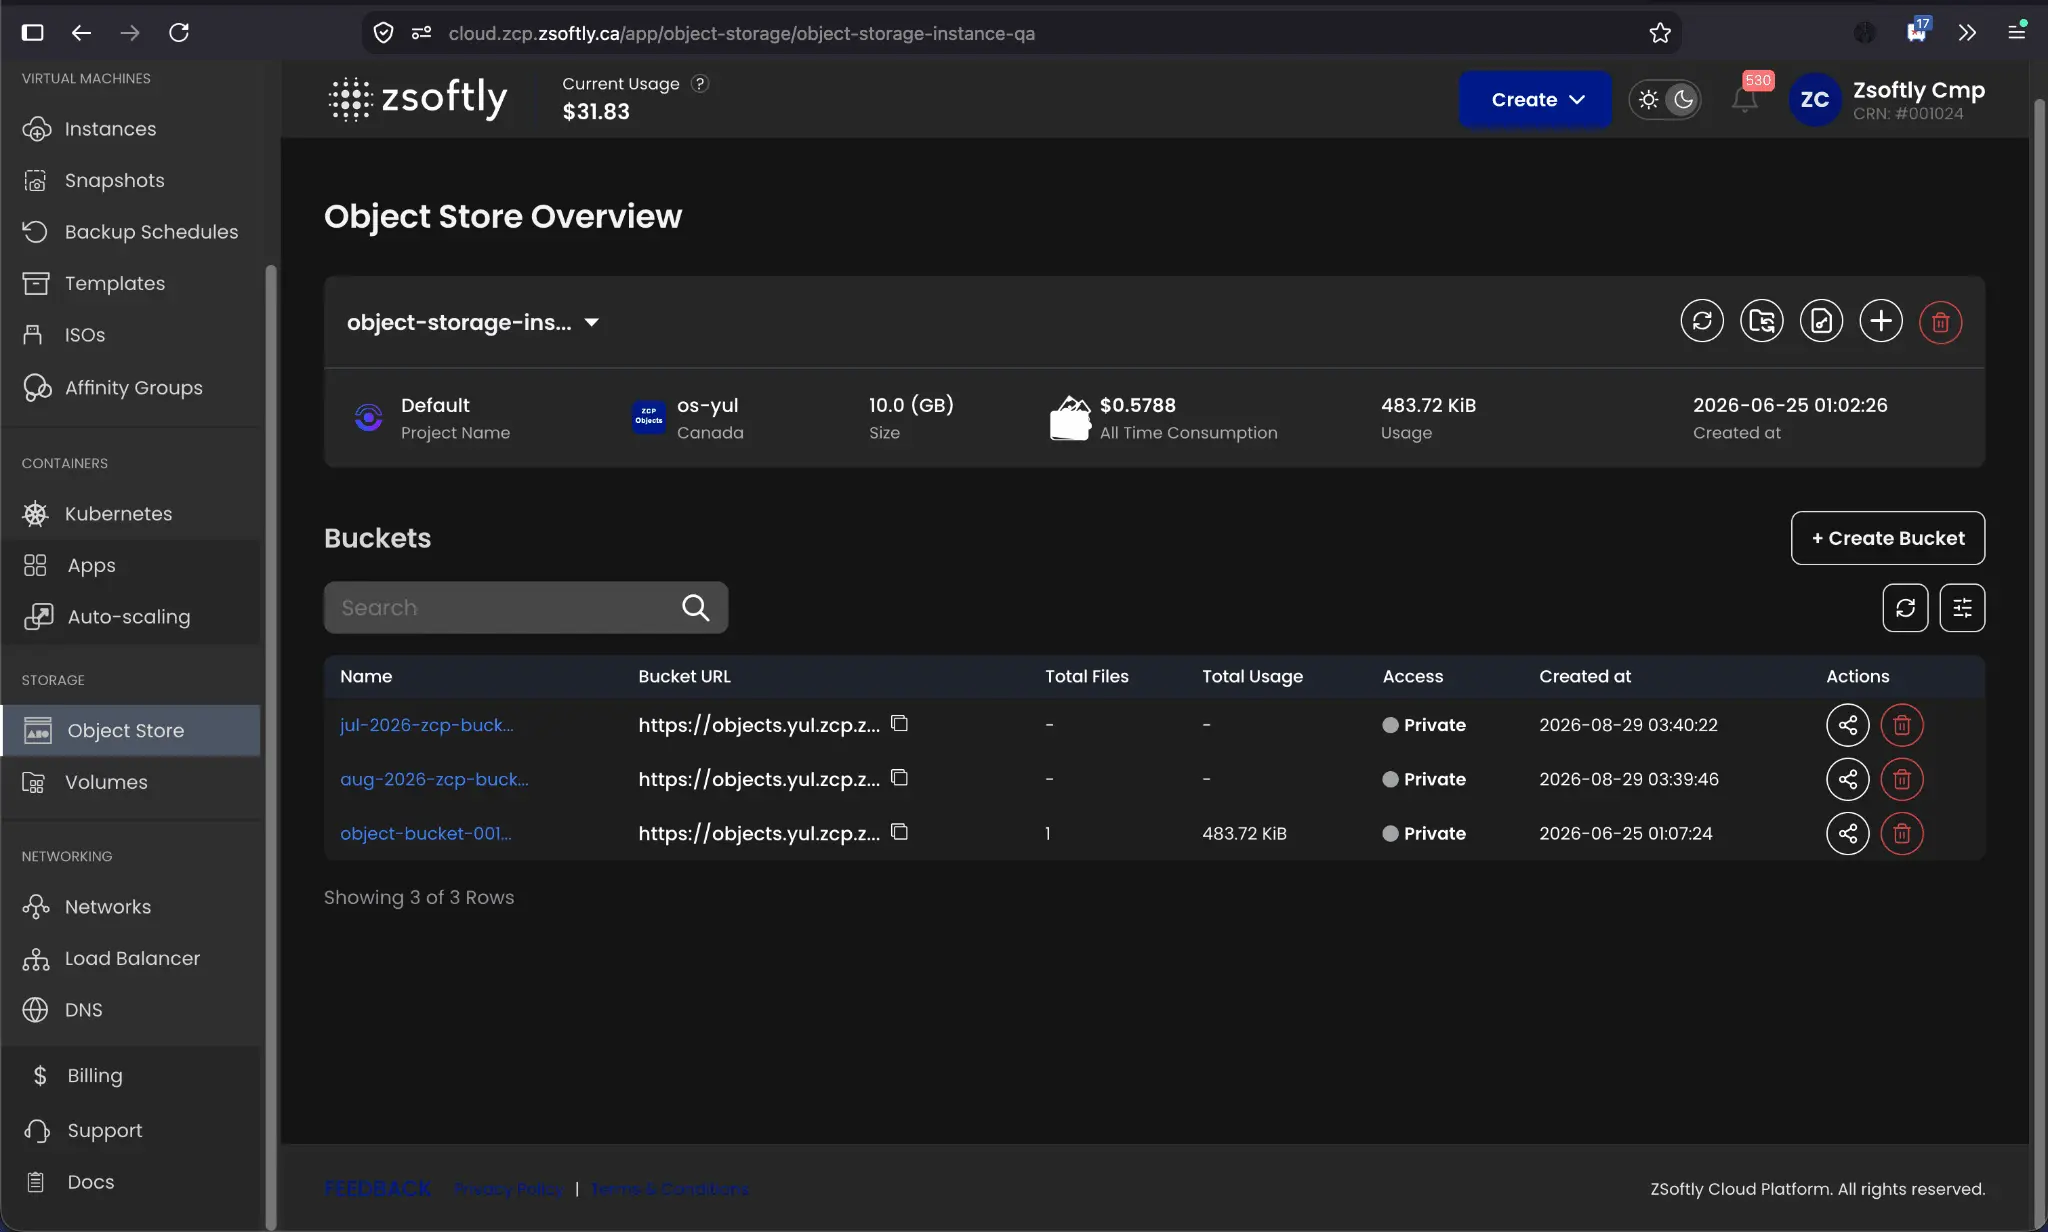Click the zsoftly logo
The image size is (2048, 1232).
pos(418,99)
